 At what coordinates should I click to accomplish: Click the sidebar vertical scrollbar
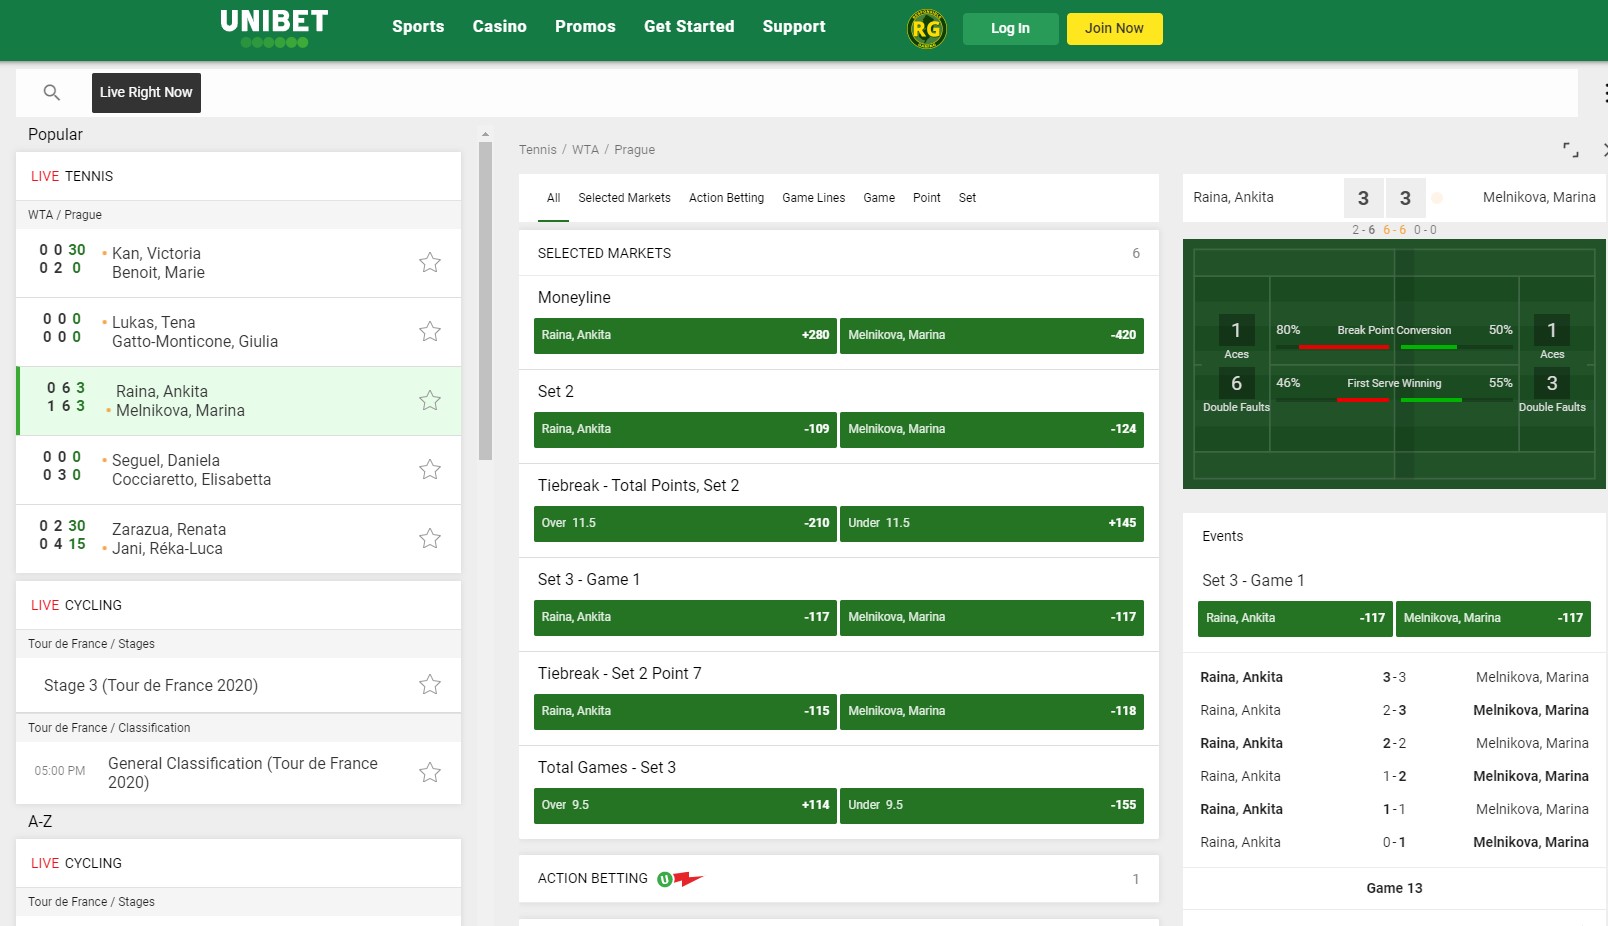tap(486, 300)
